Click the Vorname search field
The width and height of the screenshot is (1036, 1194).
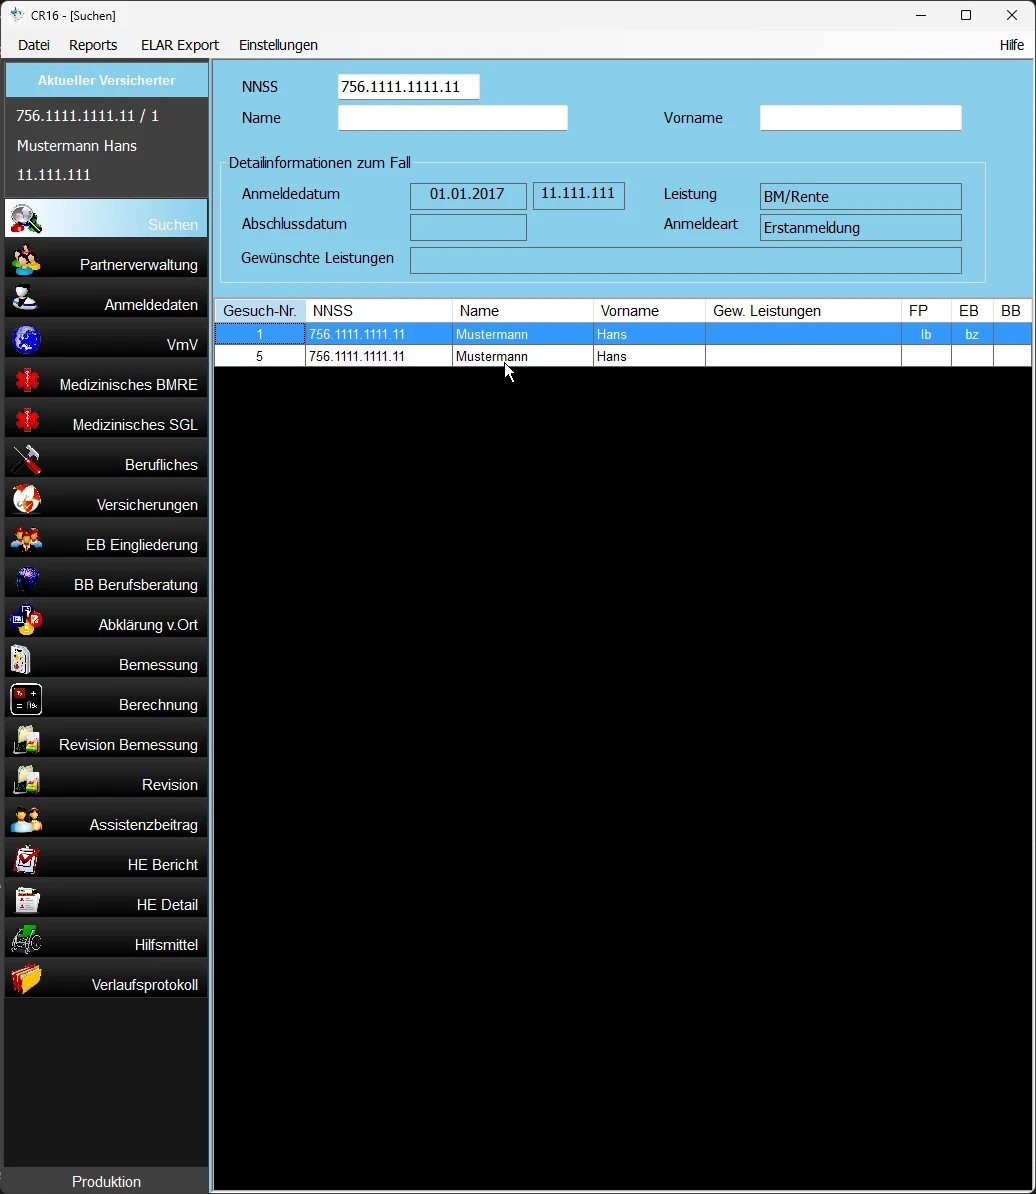[861, 118]
